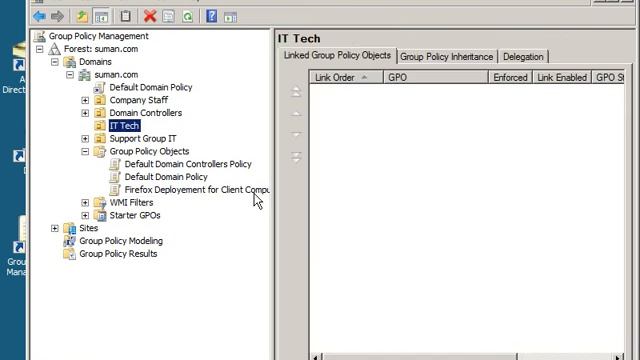Collapse the suman.com domain node
The image size is (640, 360).
70,75
